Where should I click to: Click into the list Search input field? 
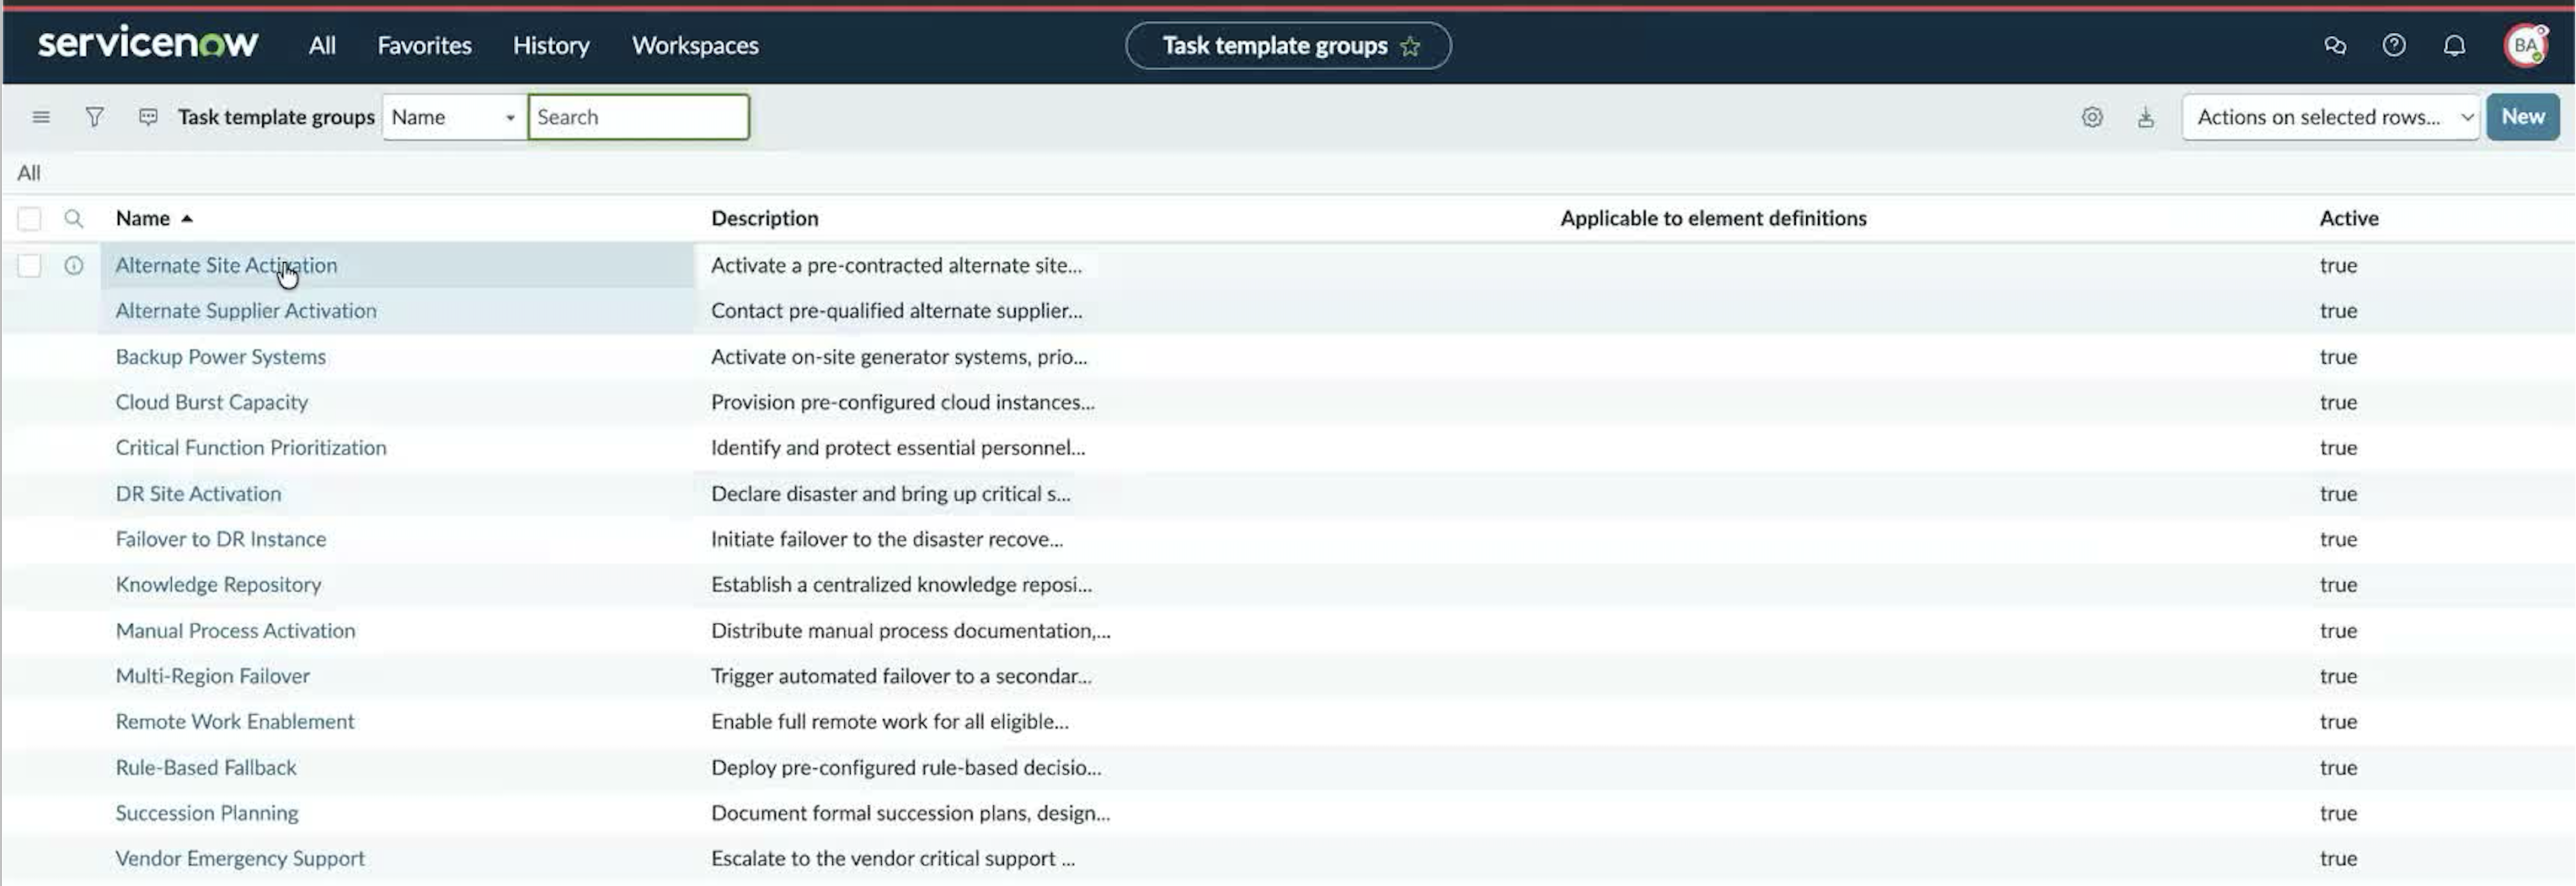[x=638, y=117]
